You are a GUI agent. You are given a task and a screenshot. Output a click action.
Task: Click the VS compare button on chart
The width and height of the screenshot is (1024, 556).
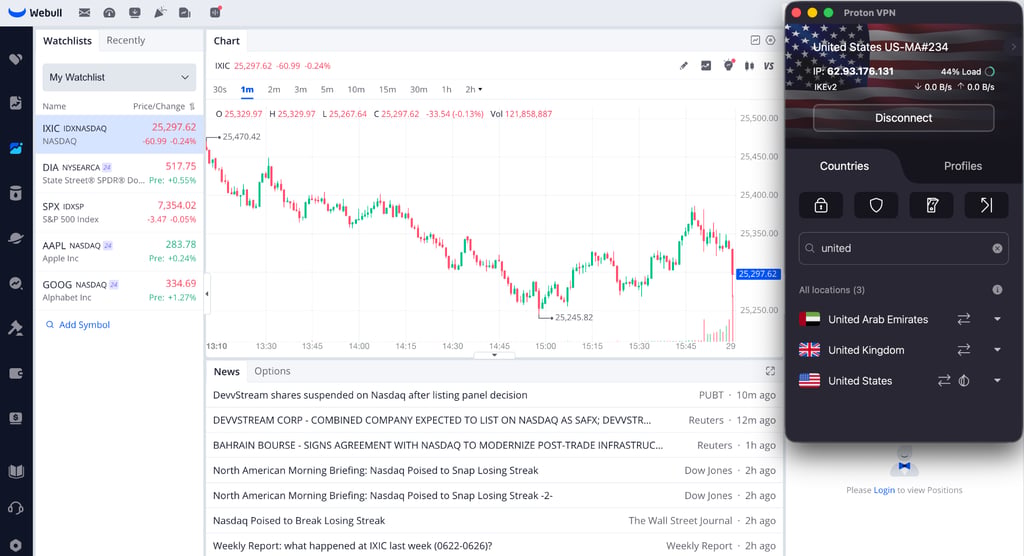[x=769, y=66]
